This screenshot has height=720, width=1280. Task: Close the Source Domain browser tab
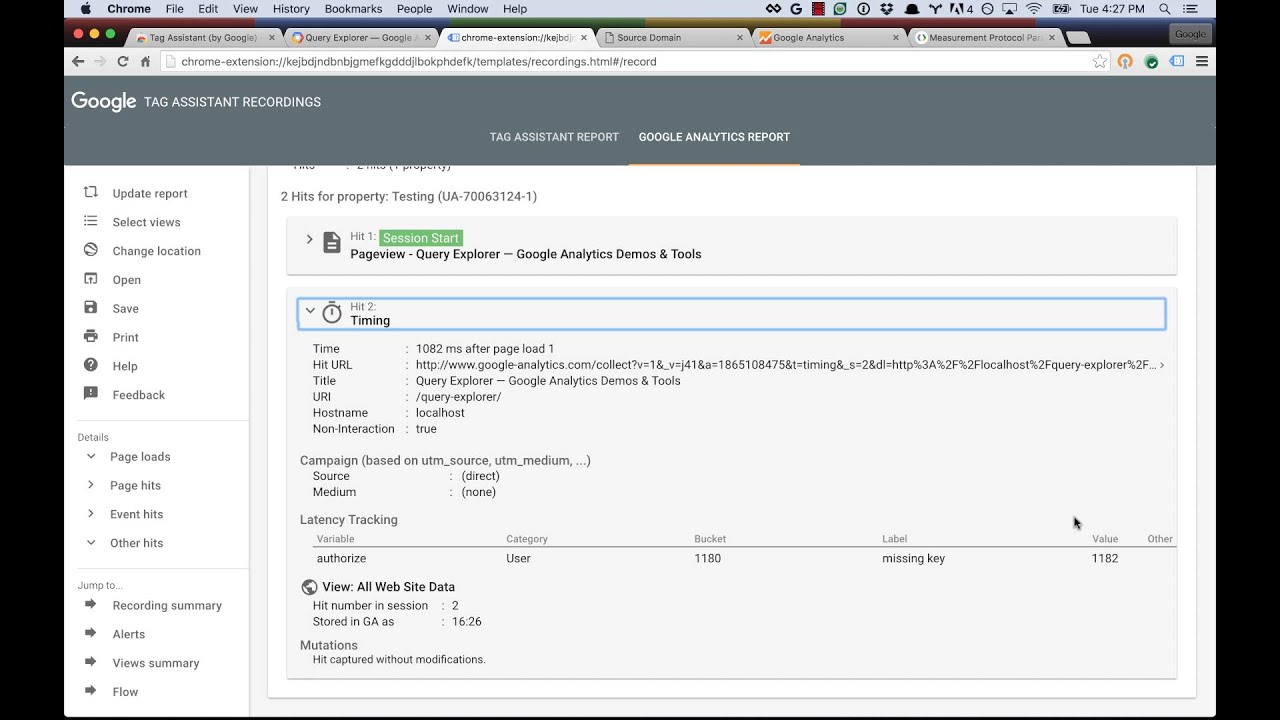pyautogui.click(x=740, y=38)
